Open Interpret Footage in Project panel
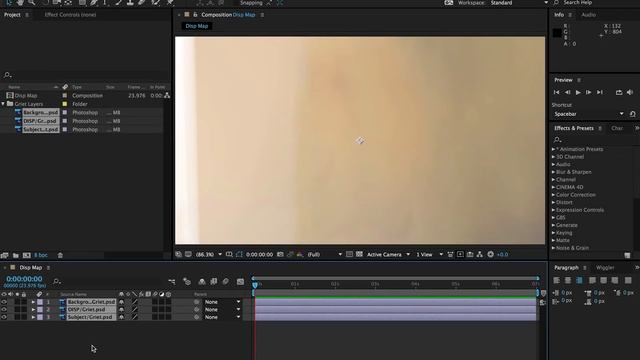This screenshot has height=360, width=640. [x=4, y=256]
